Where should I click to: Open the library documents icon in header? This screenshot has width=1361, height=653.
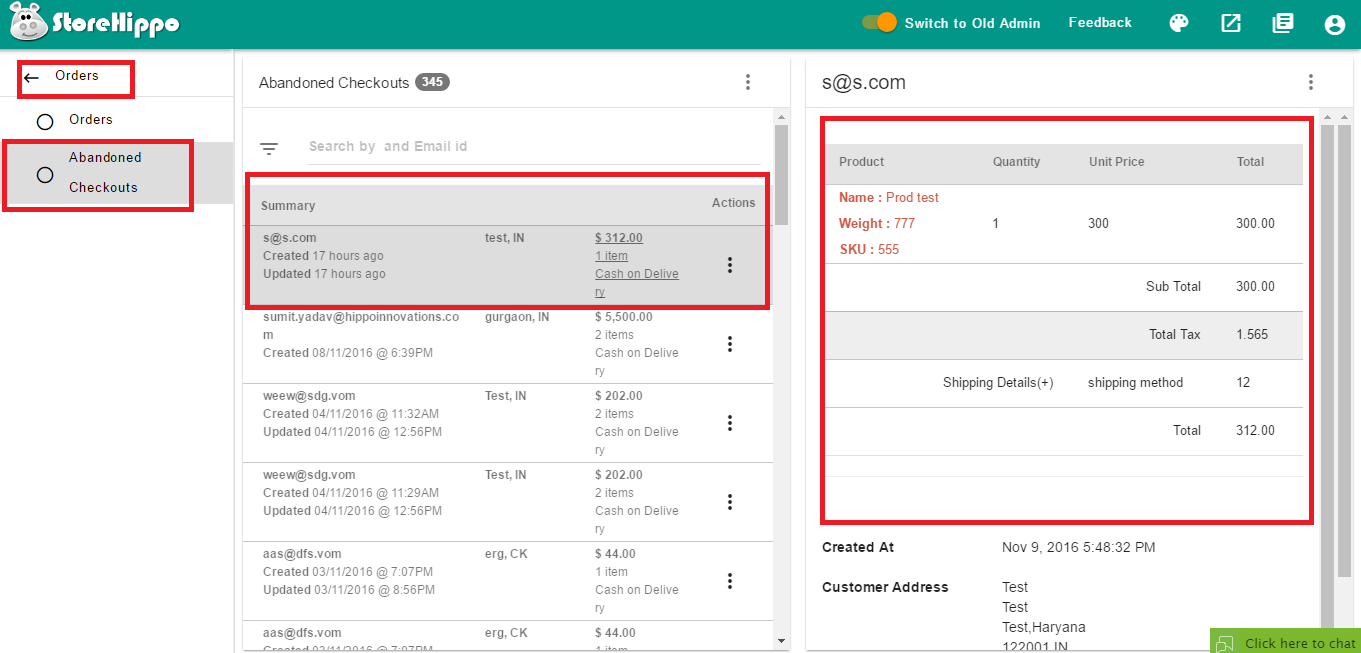(1283, 23)
